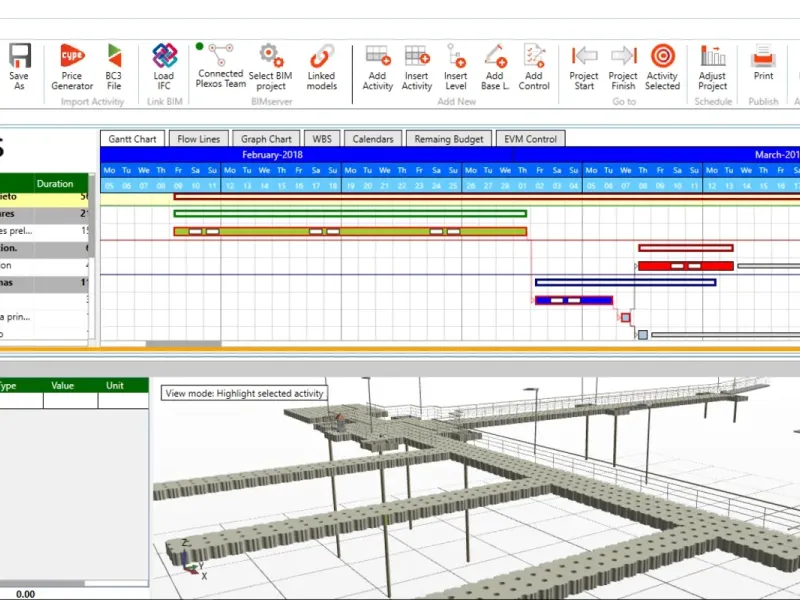Click the Insert Activity icon

(417, 66)
